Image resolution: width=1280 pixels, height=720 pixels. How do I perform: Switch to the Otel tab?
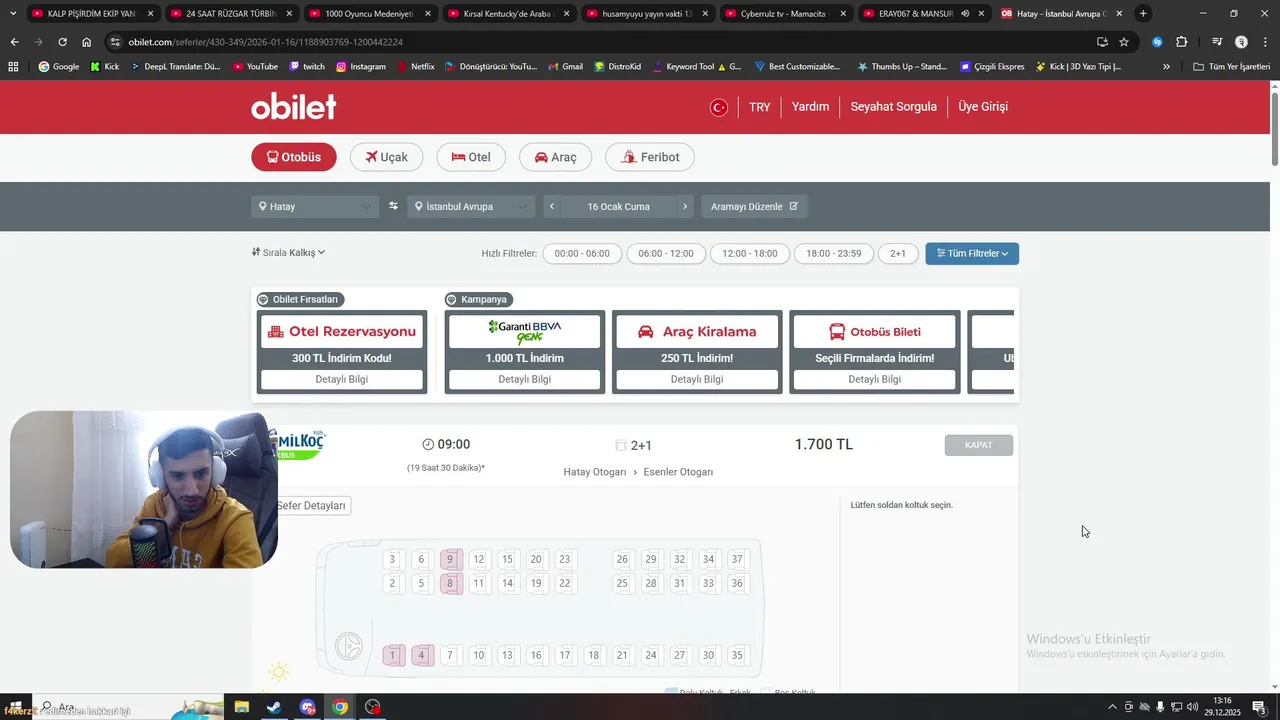pos(471,157)
